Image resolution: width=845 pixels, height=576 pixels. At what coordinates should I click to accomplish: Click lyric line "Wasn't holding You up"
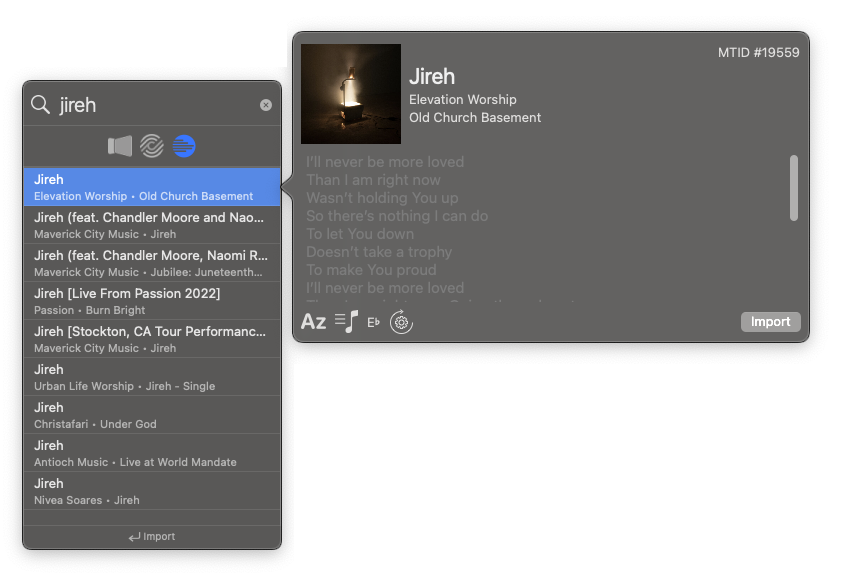[x=382, y=198]
